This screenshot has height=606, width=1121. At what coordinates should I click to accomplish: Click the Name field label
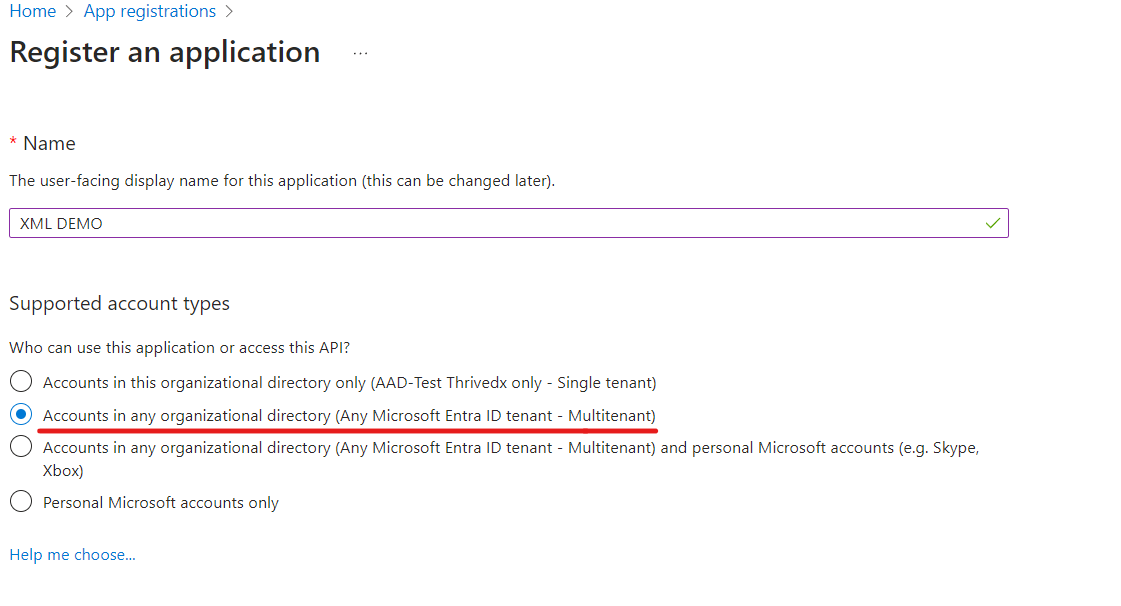[x=49, y=143]
